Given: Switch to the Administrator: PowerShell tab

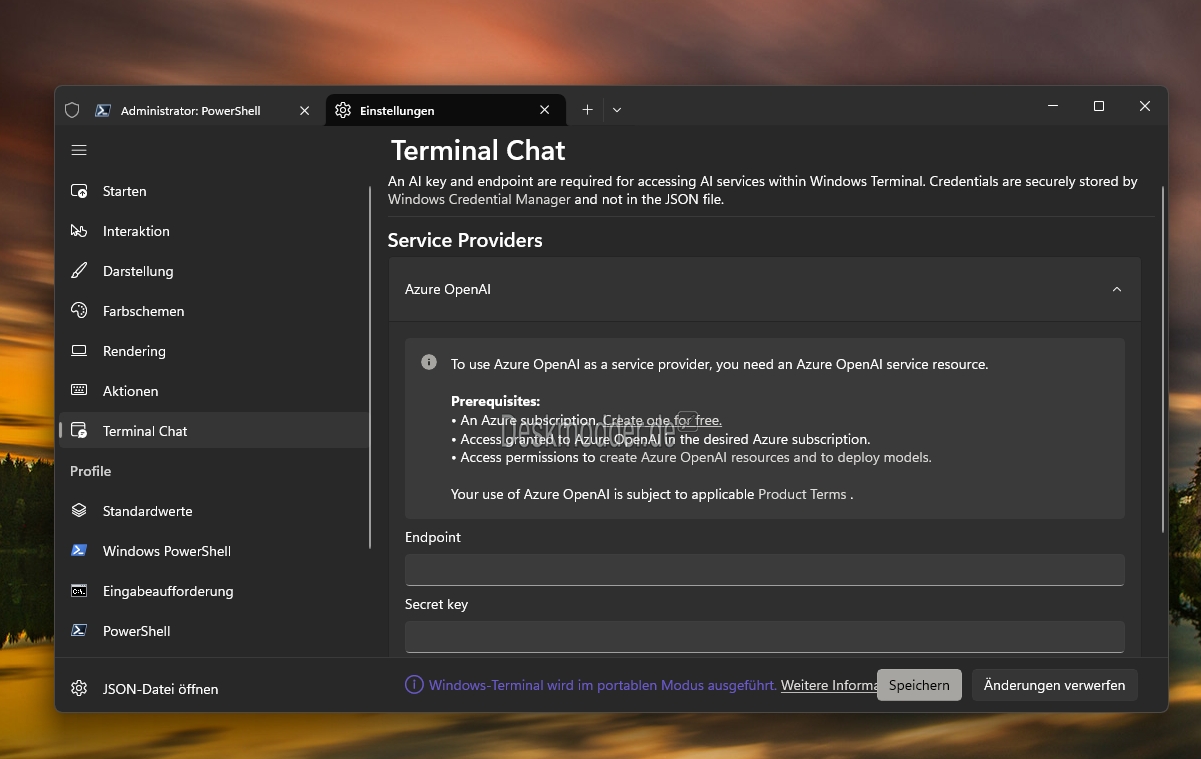Looking at the screenshot, I should pyautogui.click(x=191, y=110).
